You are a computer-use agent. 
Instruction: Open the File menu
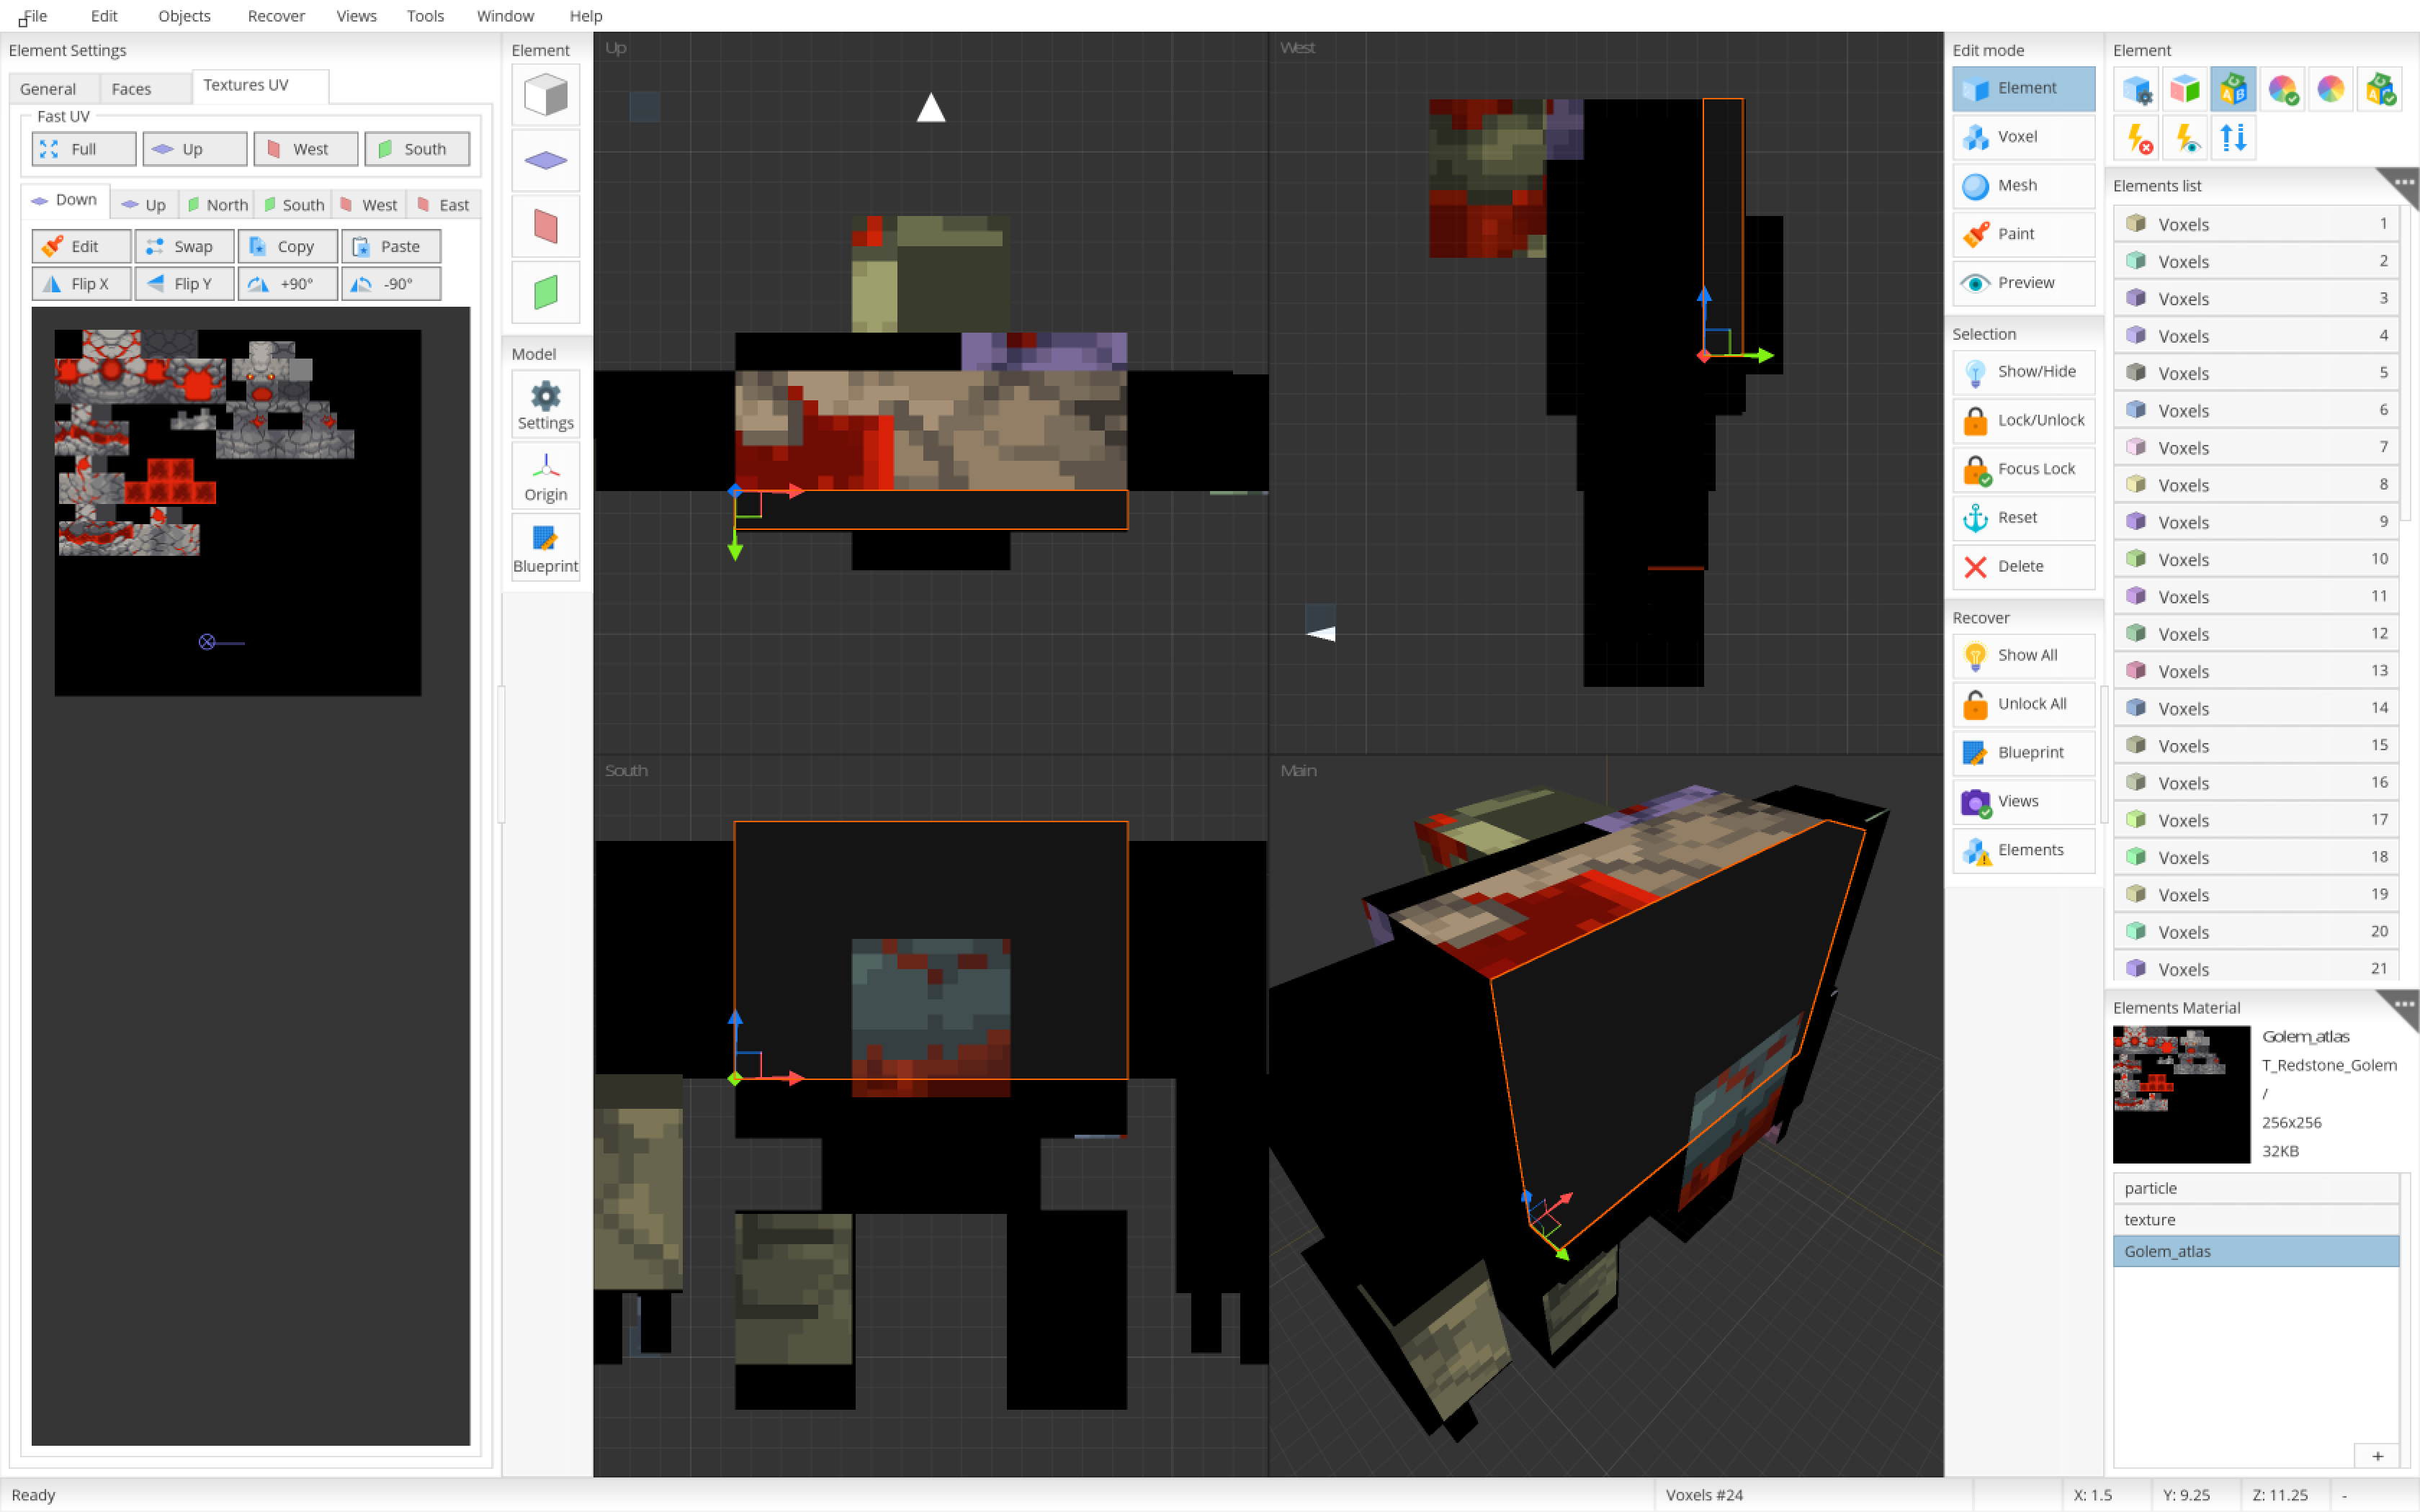tap(35, 16)
